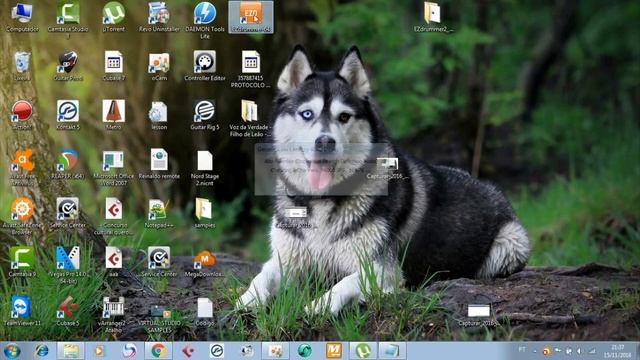Click the green globe taskbar icon
This screenshot has height=360, width=640.
click(304, 351)
